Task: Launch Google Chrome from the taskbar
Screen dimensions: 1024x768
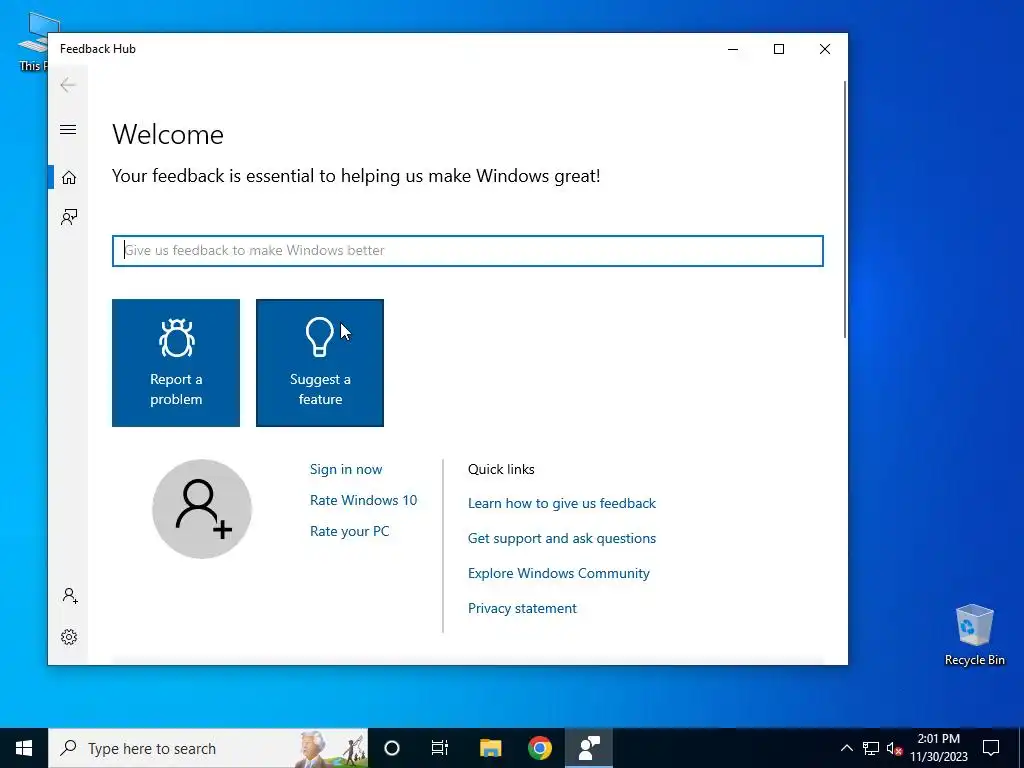Action: (539, 748)
